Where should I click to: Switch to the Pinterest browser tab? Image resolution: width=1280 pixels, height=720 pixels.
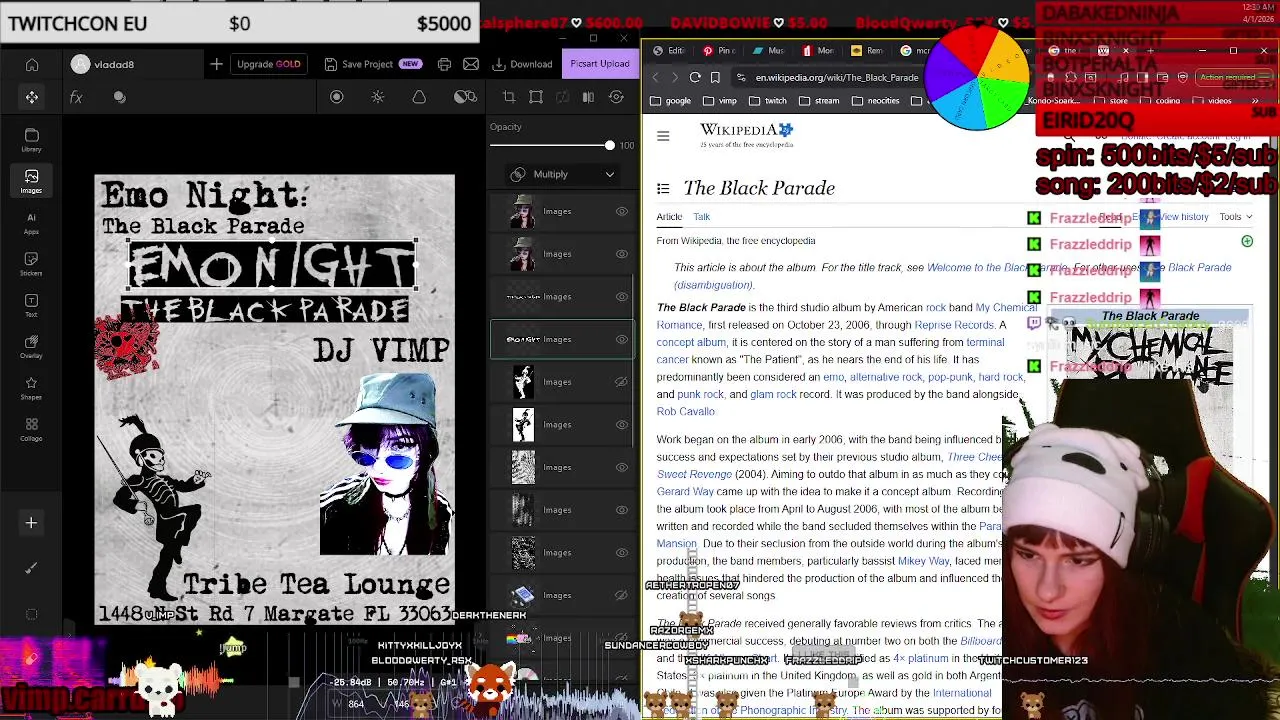coord(719,50)
